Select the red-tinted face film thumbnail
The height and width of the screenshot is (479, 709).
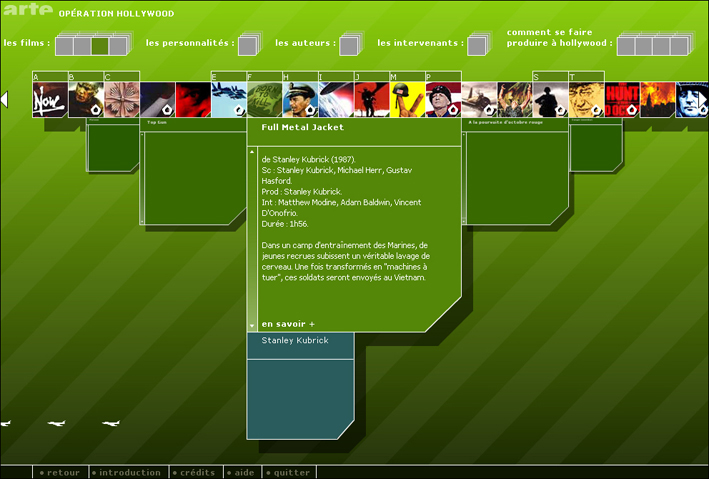coord(193,100)
